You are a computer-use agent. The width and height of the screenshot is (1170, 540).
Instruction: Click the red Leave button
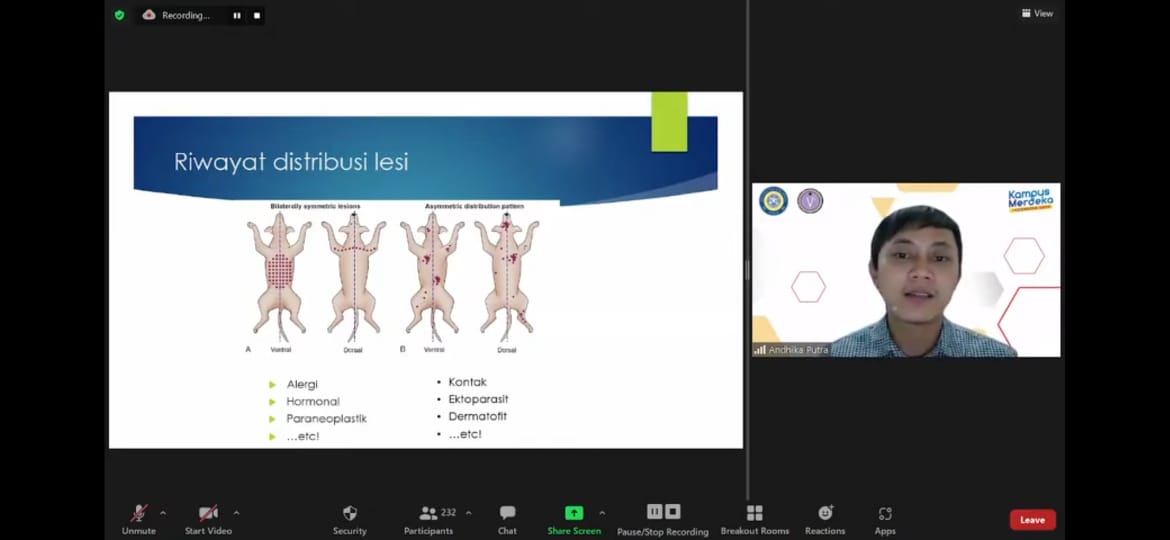1032,520
